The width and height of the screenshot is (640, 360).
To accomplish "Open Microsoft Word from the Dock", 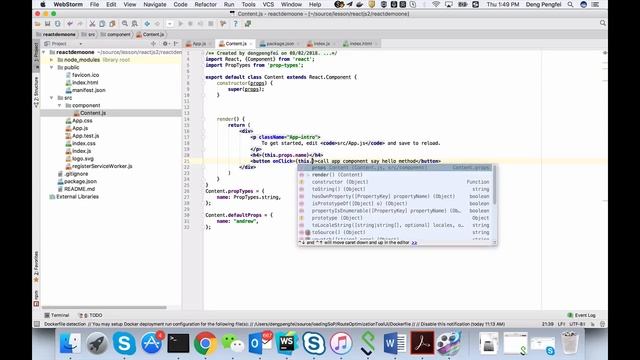I will 395,343.
